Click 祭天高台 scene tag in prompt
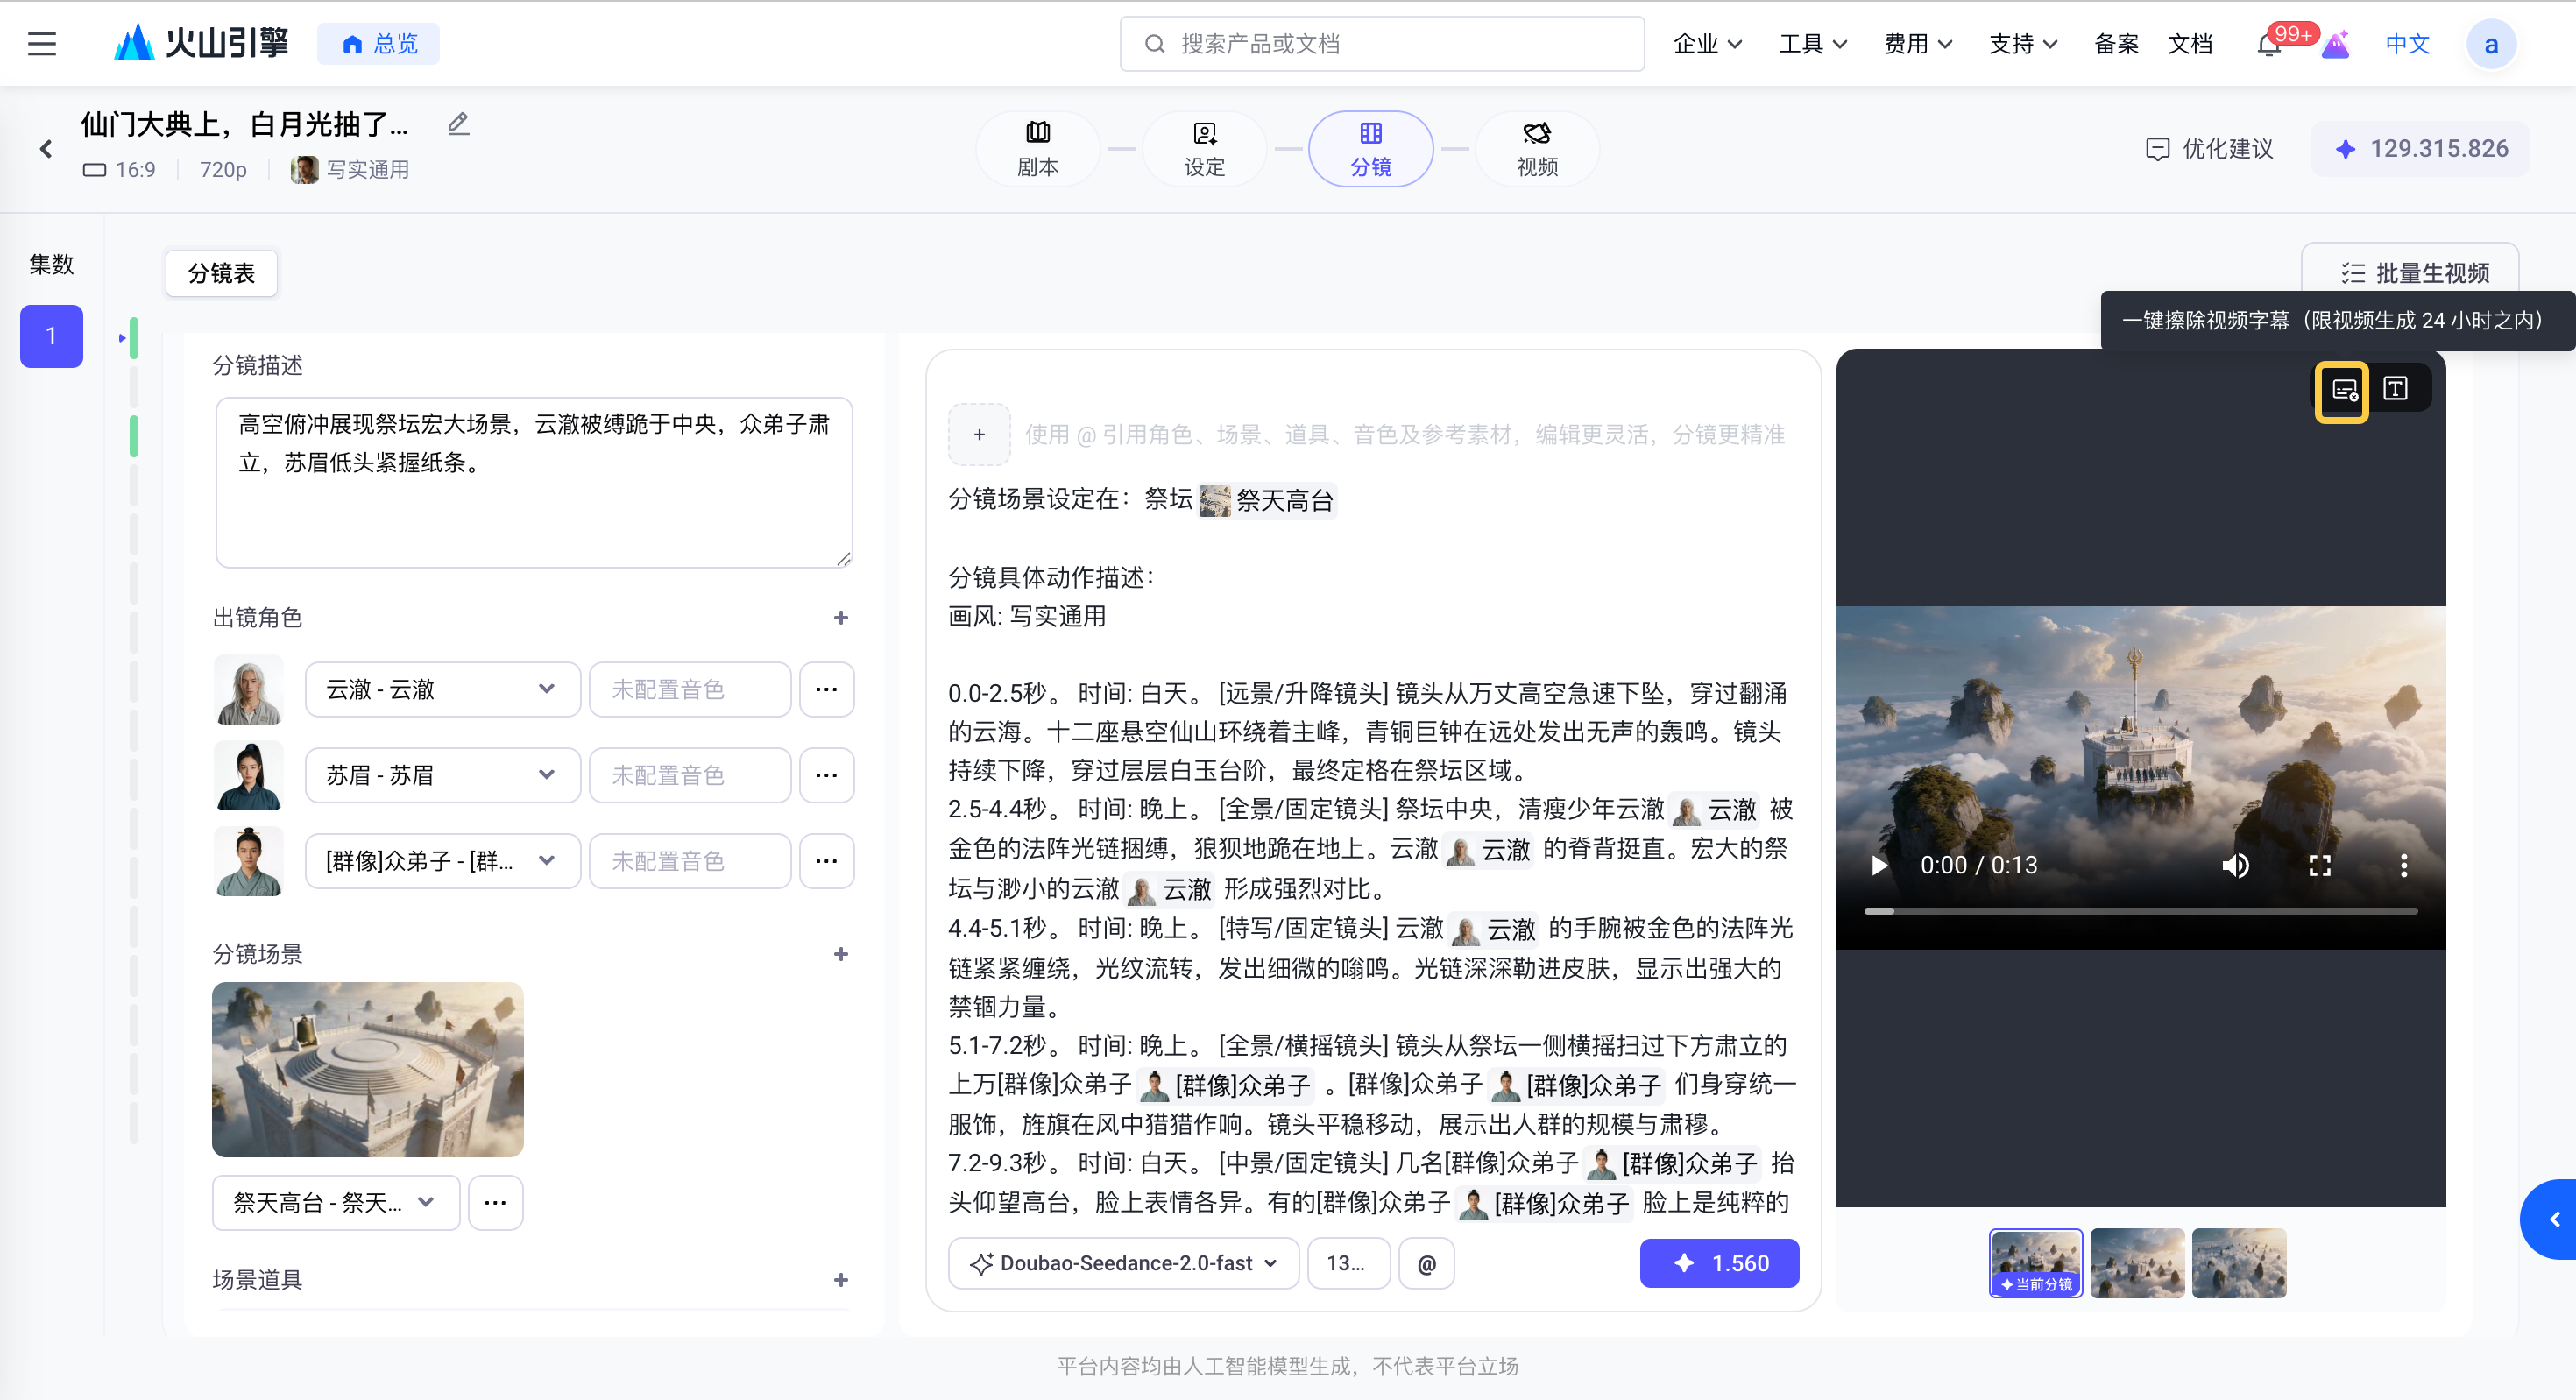Screen dimensions: 2576x1400 [1267, 500]
